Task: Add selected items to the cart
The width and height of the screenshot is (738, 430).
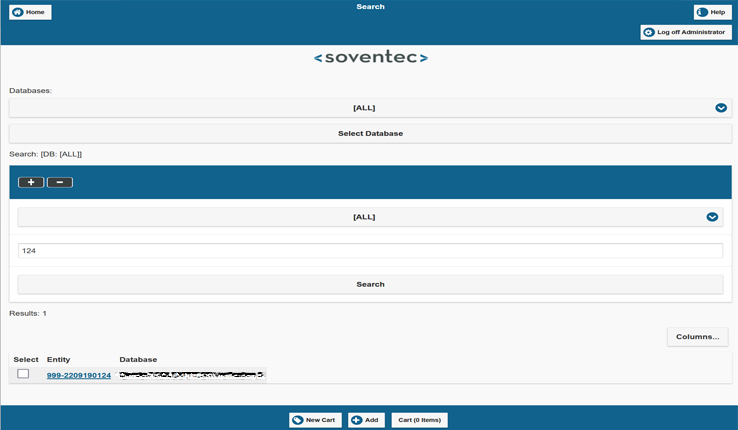Action: [366, 420]
